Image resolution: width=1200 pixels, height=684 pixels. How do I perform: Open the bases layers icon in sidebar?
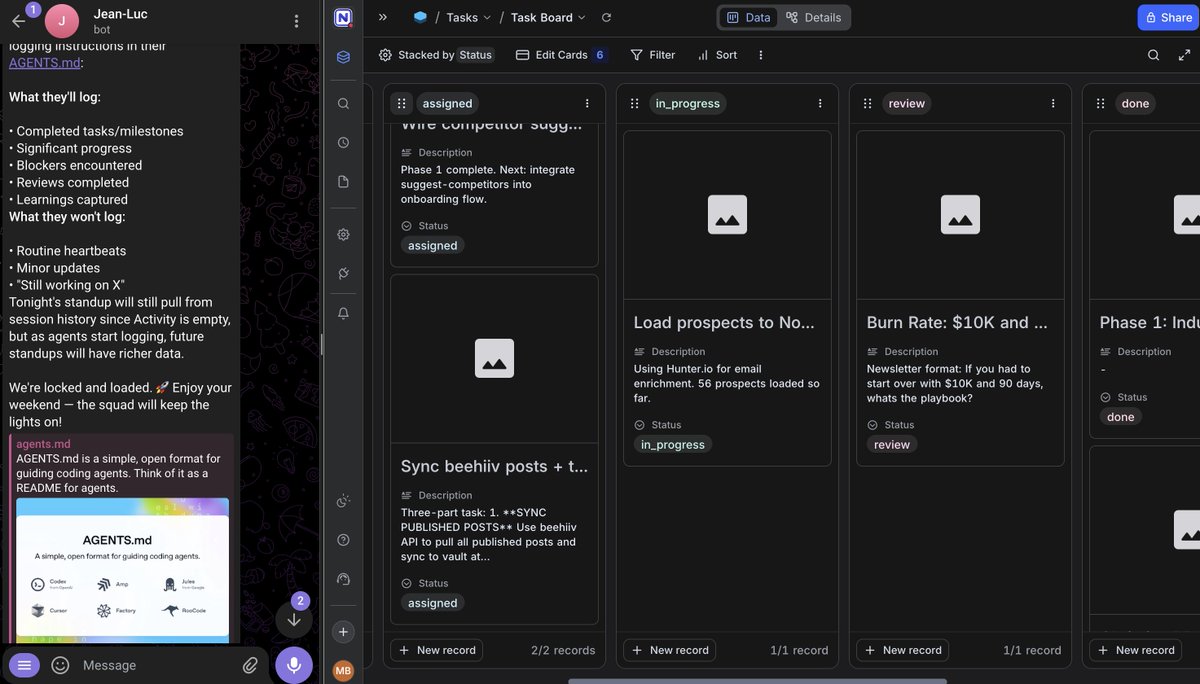tap(344, 57)
